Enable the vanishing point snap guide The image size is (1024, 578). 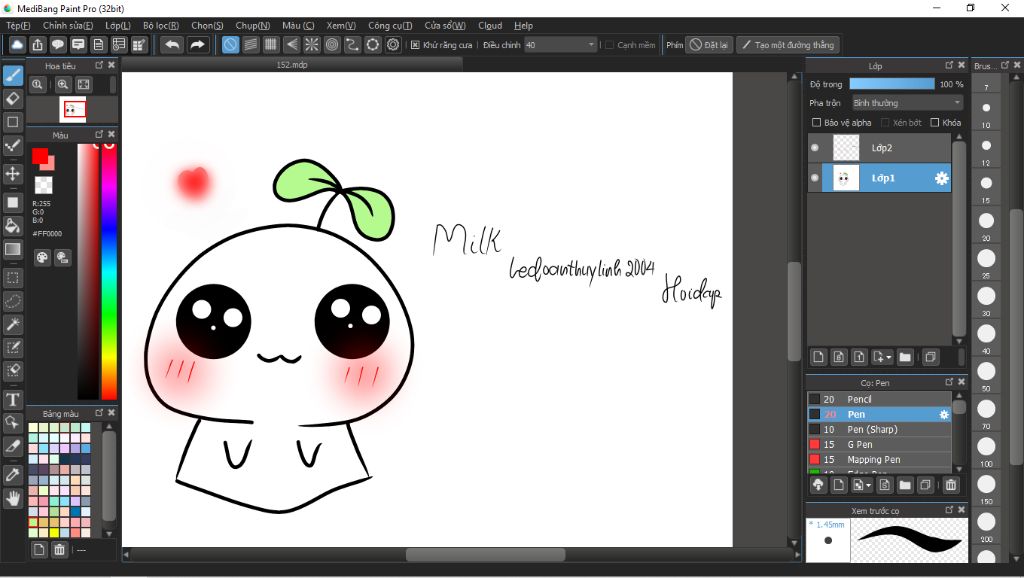pyautogui.click(x=291, y=44)
